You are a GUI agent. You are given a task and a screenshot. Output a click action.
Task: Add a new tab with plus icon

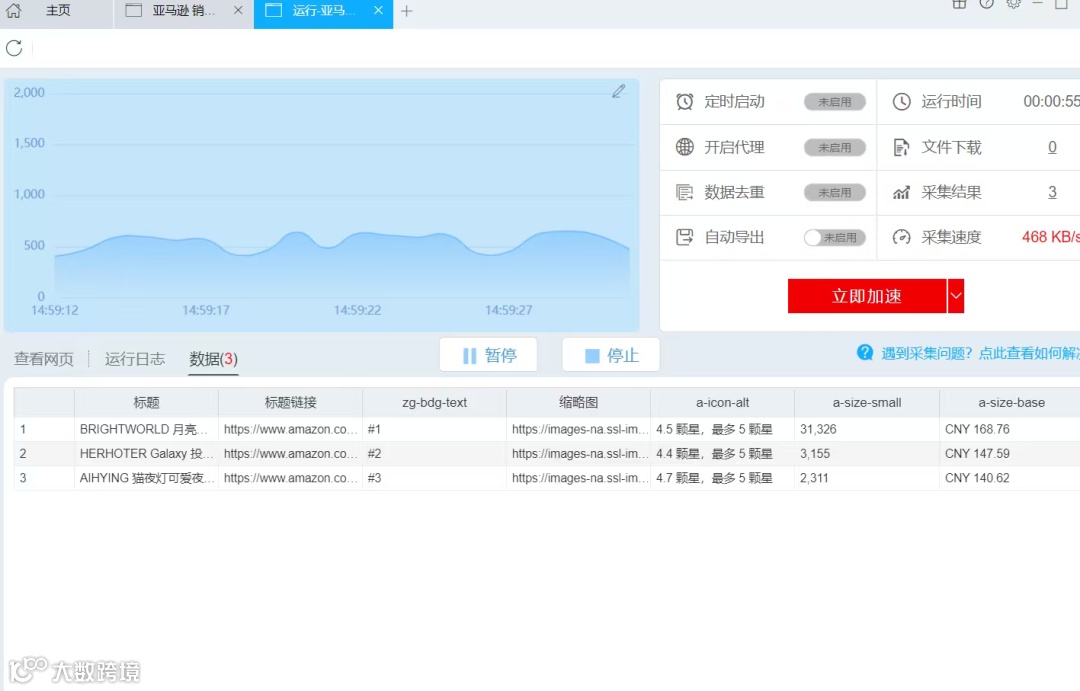(x=406, y=11)
